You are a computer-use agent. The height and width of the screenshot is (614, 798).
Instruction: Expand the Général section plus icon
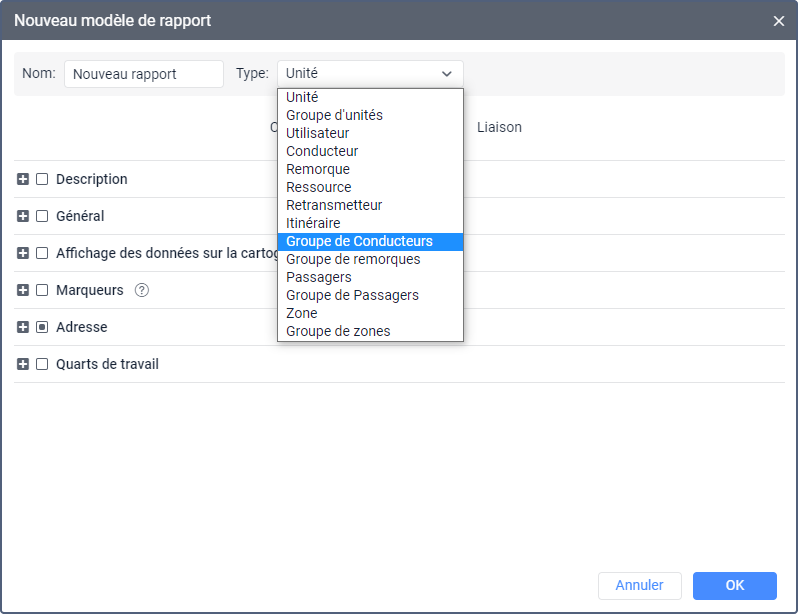click(23, 216)
